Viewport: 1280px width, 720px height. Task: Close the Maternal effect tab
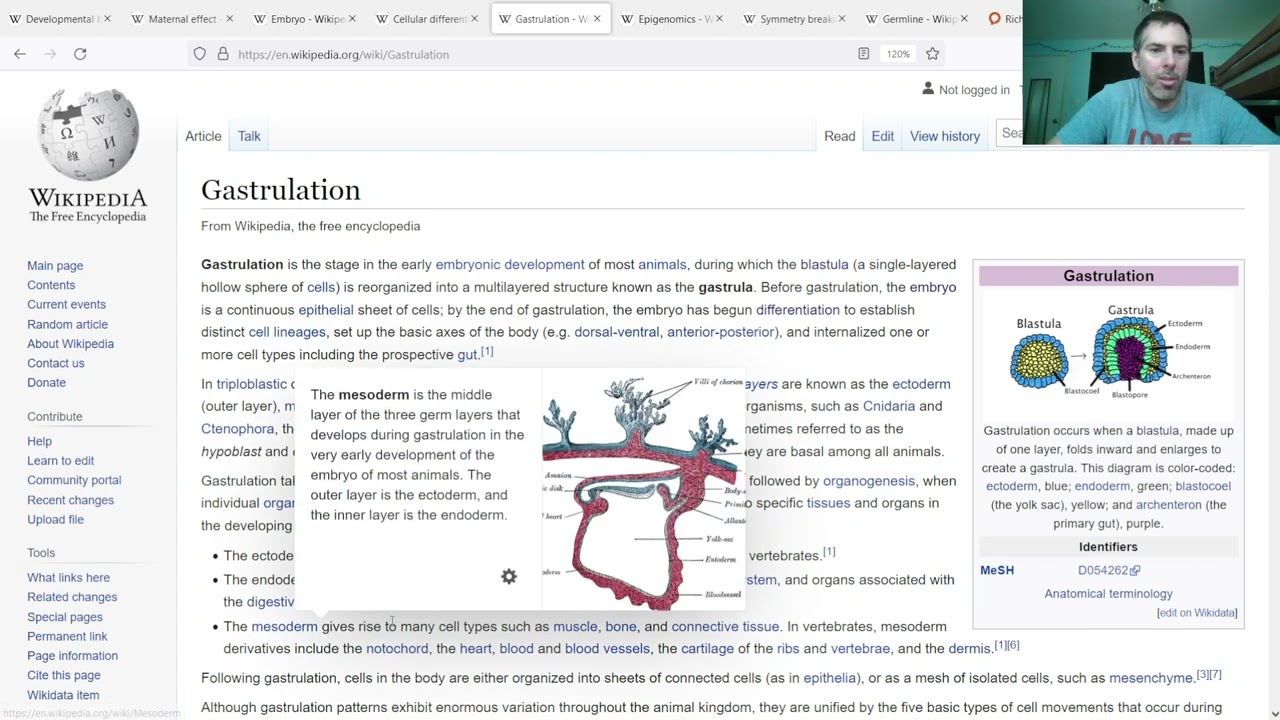click(x=229, y=19)
